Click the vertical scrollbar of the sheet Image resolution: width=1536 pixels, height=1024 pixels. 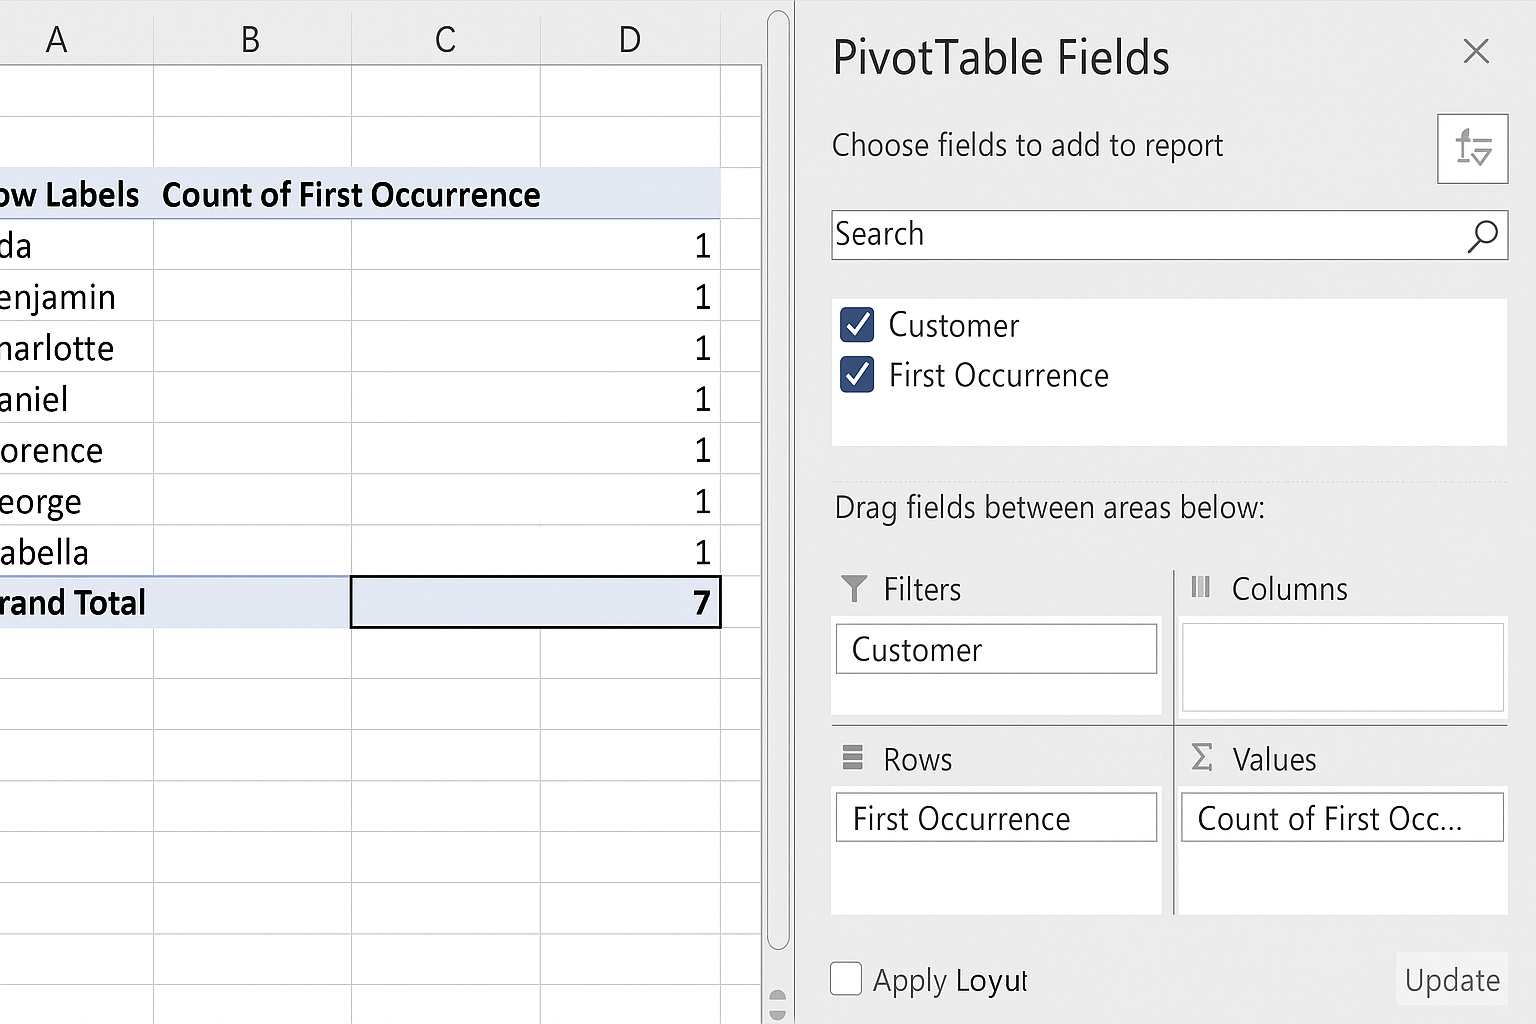click(778, 480)
